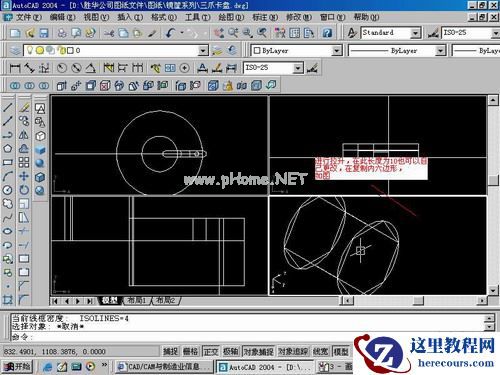Screen dimensions: 500x375
Task: Toggle 栅格 grid display in status bar
Action: [x=191, y=351]
